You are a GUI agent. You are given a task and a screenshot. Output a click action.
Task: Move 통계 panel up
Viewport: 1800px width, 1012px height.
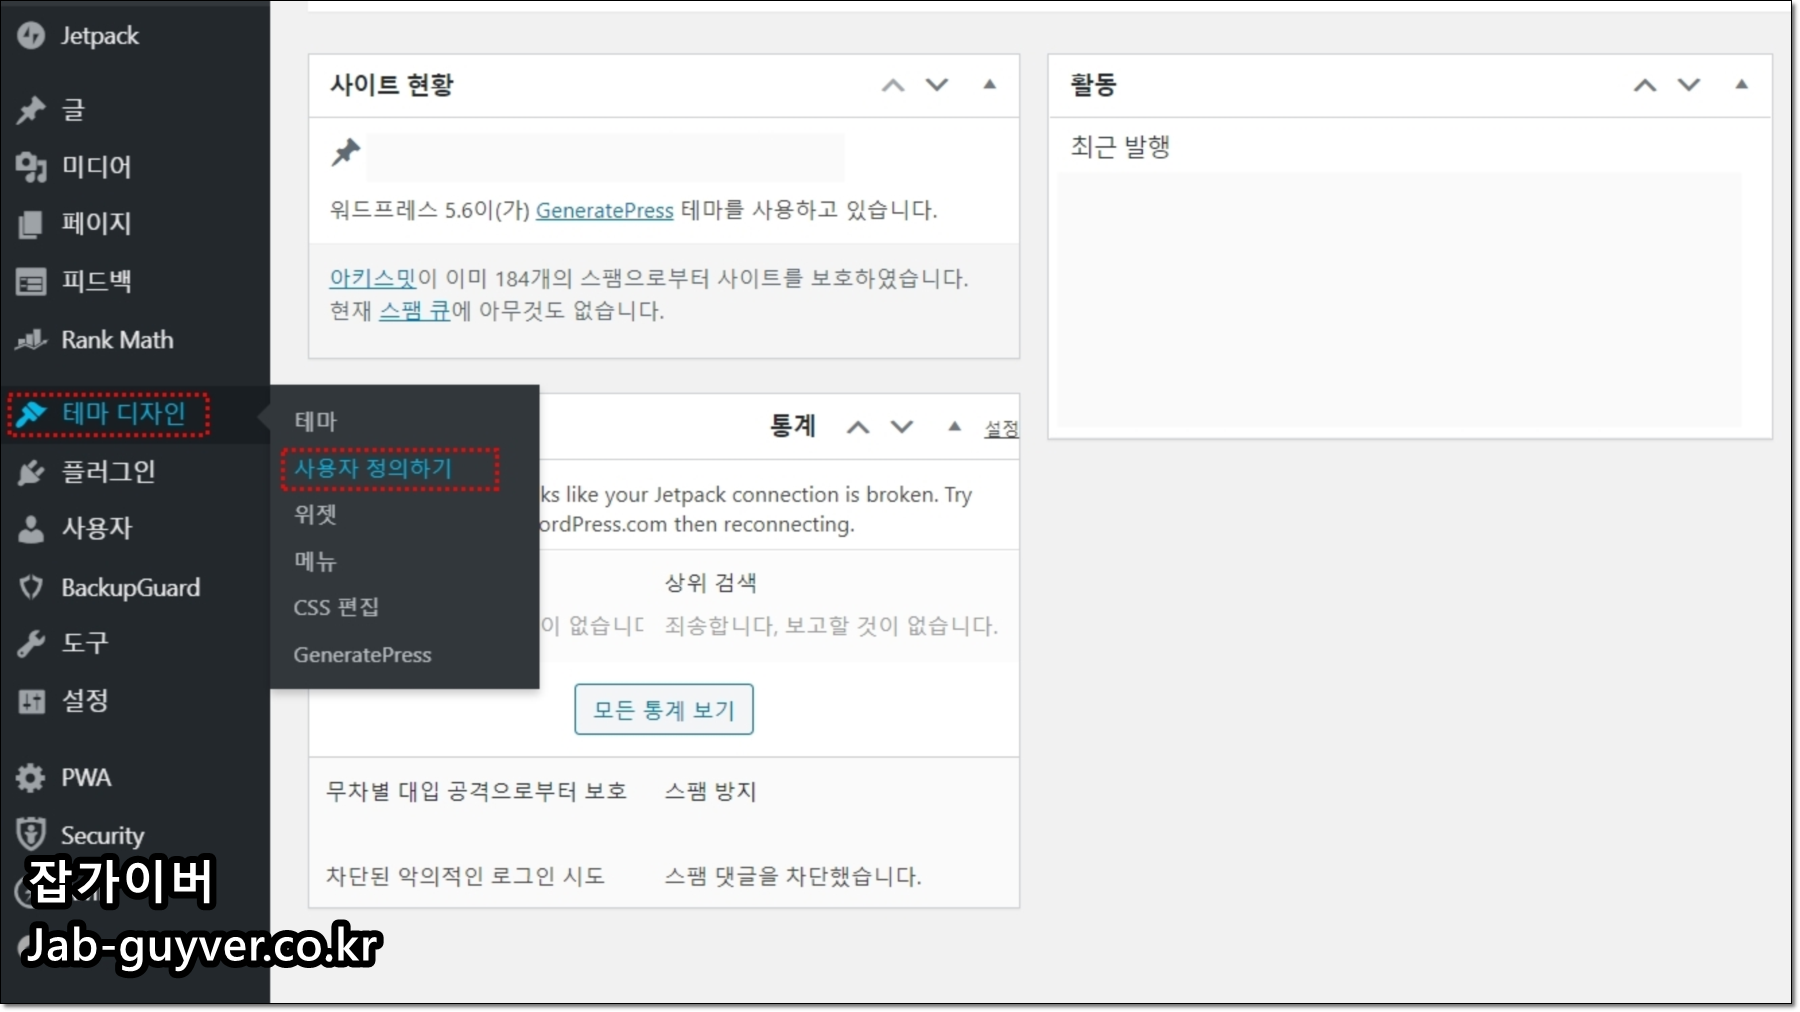pyautogui.click(x=858, y=427)
